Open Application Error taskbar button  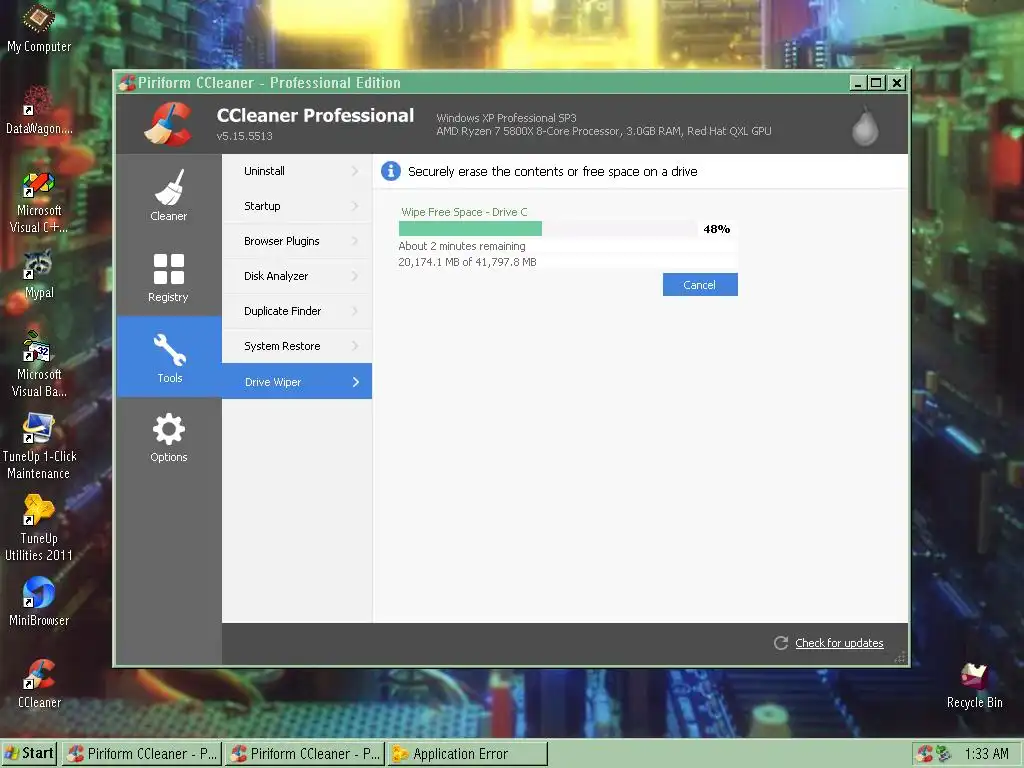[468, 754]
